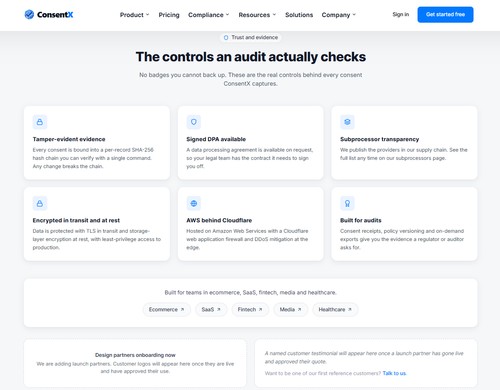Click the Built for audits heading
500x390 pixels.
361,220
